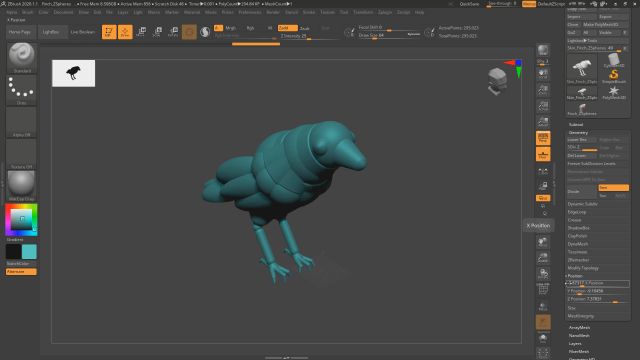Toggle Live Boolean mode
Image resolution: width=640 pixels, height=360 pixels.
click(82, 32)
